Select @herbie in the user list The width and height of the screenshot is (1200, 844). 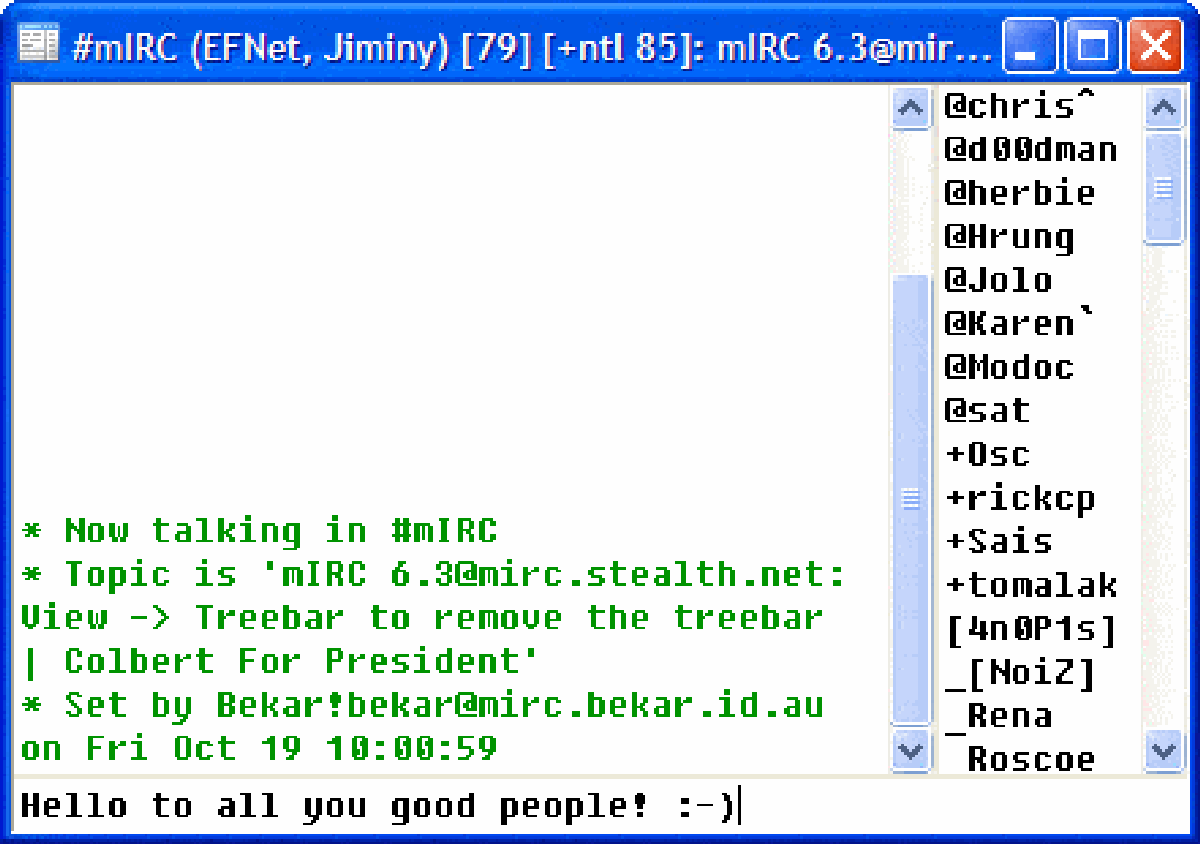click(x=1019, y=193)
